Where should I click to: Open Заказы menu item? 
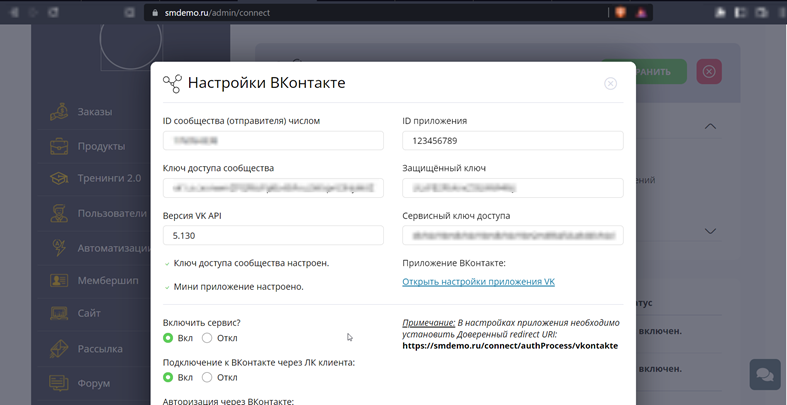click(x=94, y=111)
